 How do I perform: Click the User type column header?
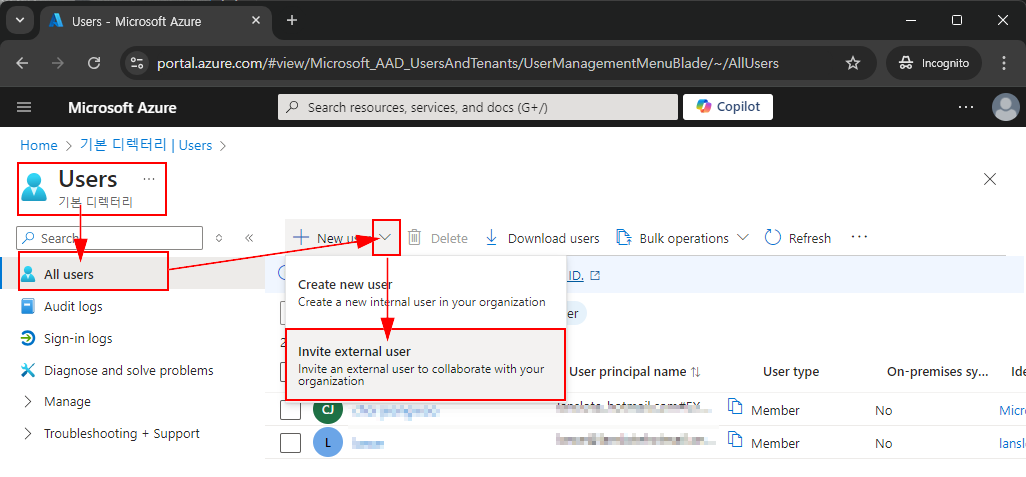pyautogui.click(x=790, y=372)
